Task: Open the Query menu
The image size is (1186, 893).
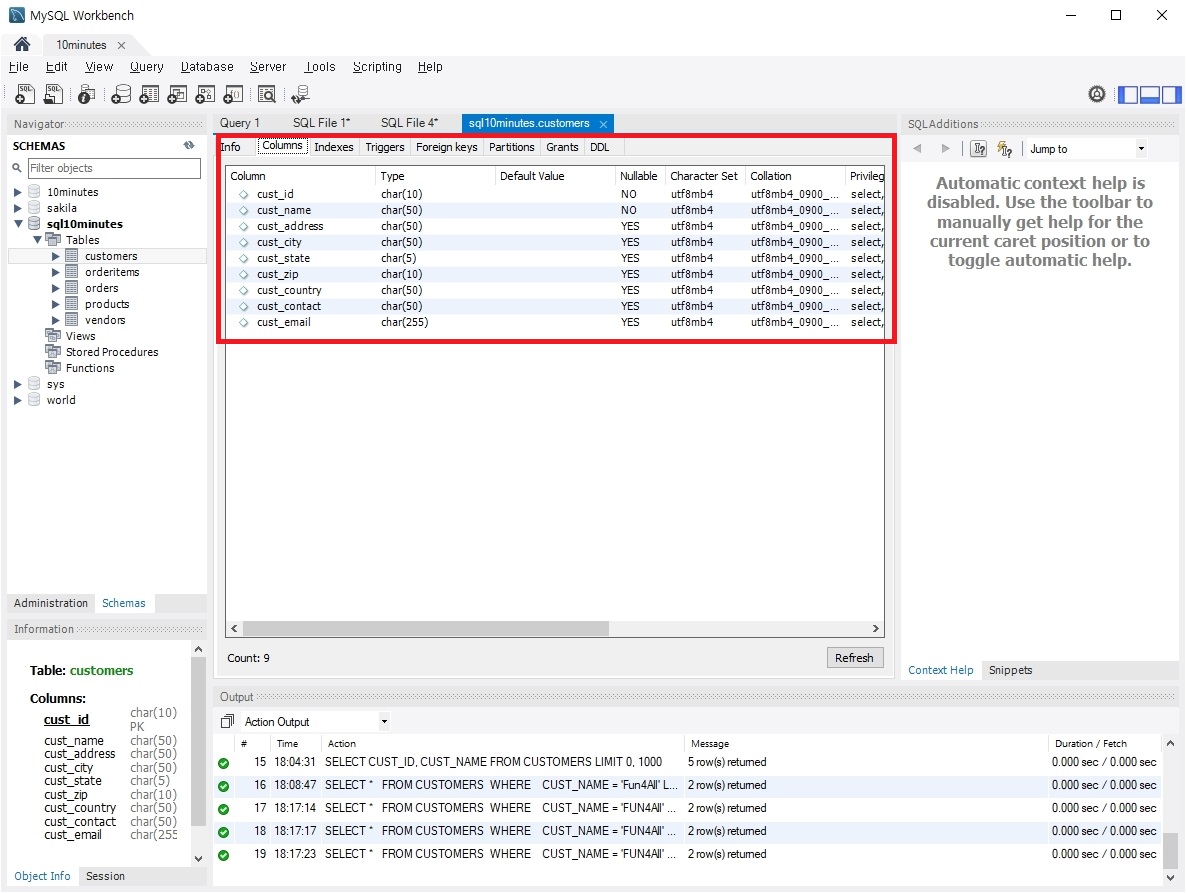Action: tap(147, 67)
